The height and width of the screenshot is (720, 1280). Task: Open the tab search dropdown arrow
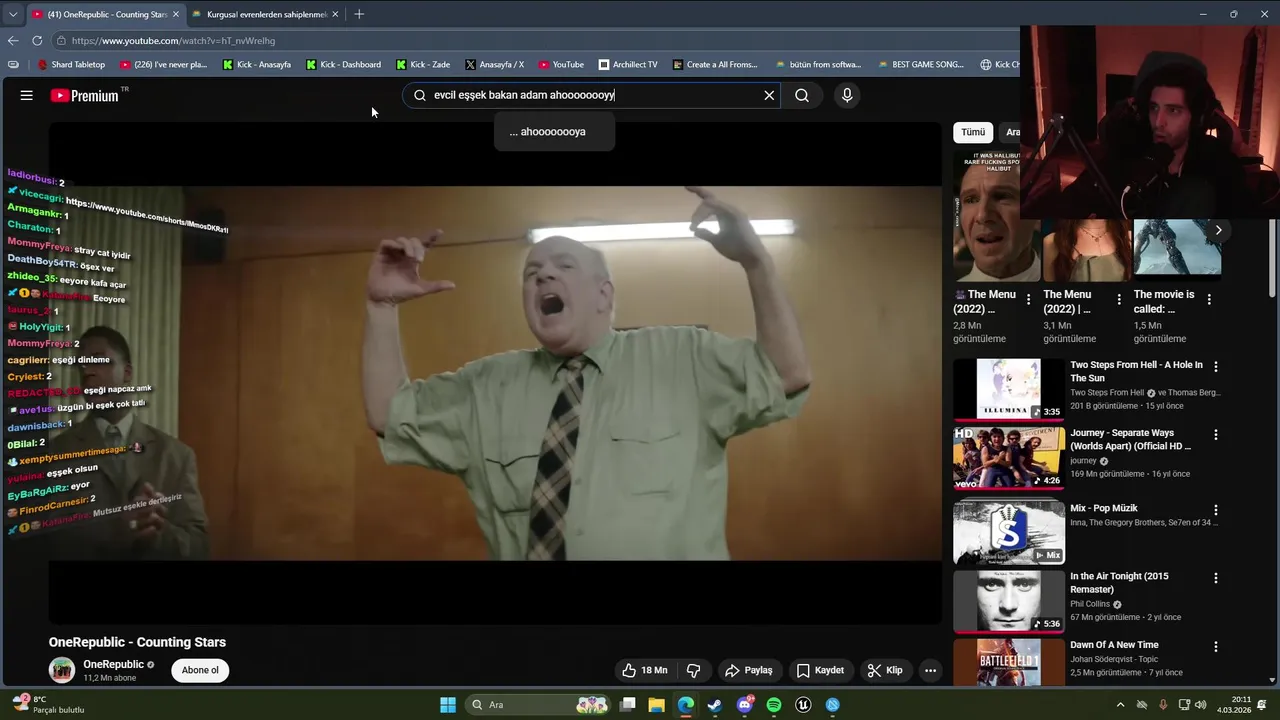12,14
